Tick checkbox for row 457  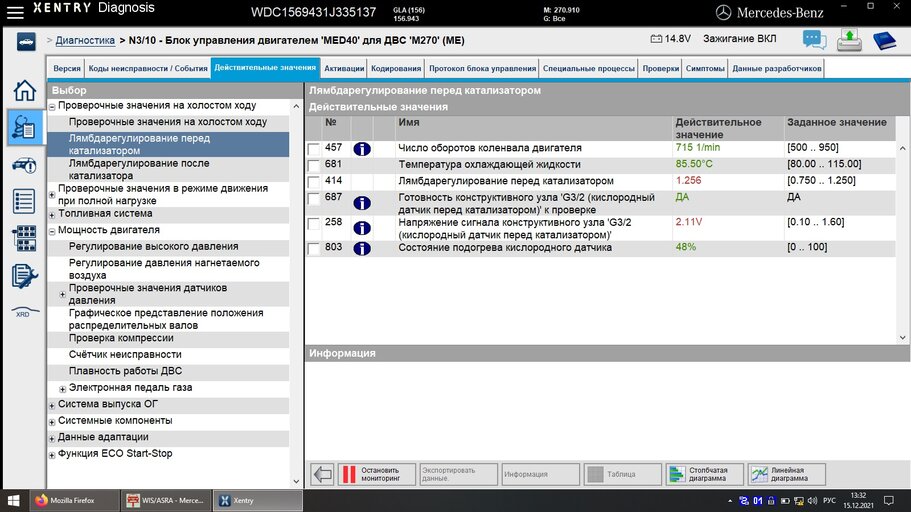(x=314, y=149)
